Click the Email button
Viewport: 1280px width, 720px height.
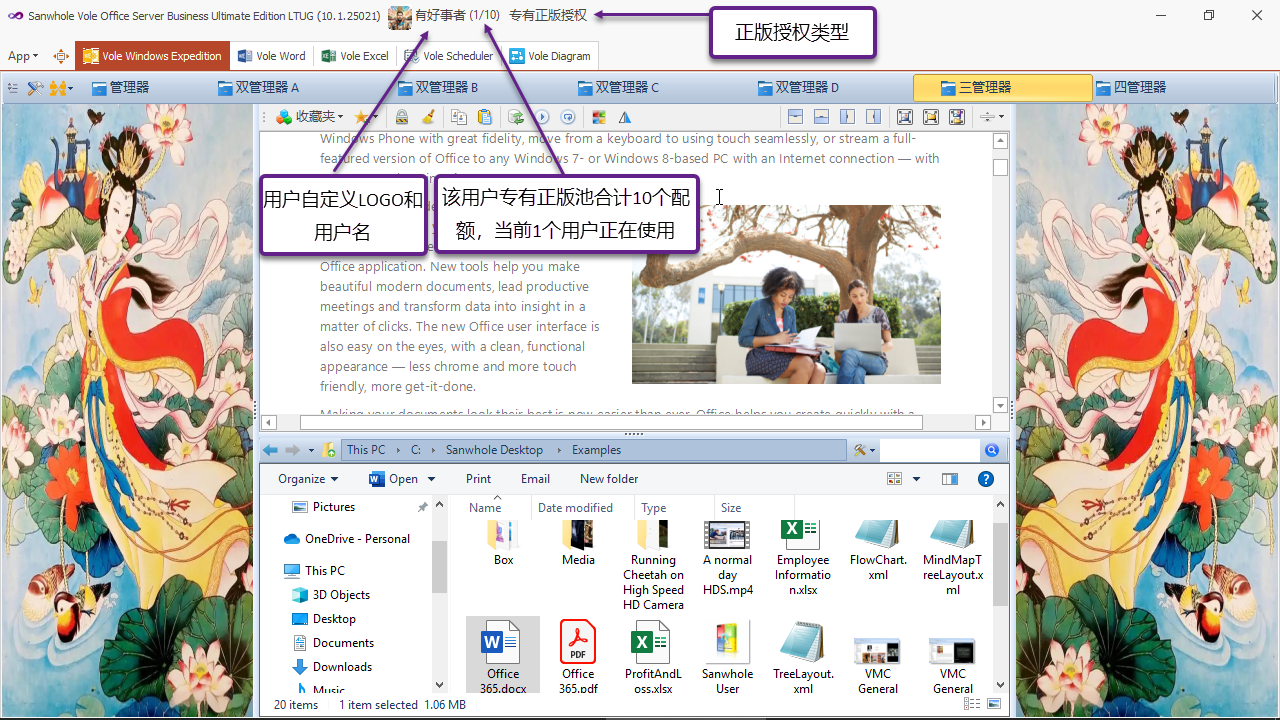(535, 479)
